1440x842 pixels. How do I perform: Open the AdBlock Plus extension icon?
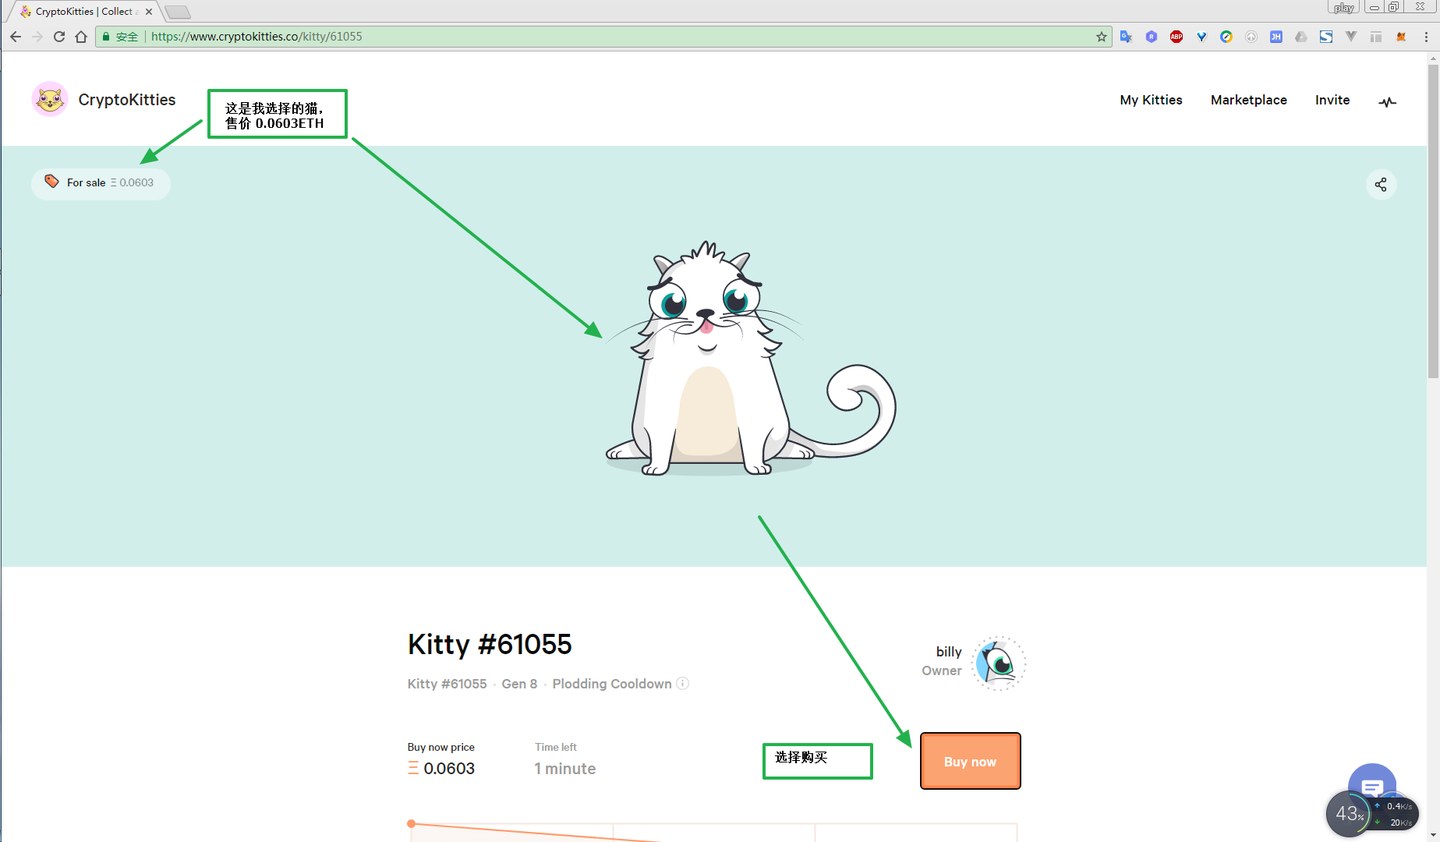click(x=1176, y=37)
